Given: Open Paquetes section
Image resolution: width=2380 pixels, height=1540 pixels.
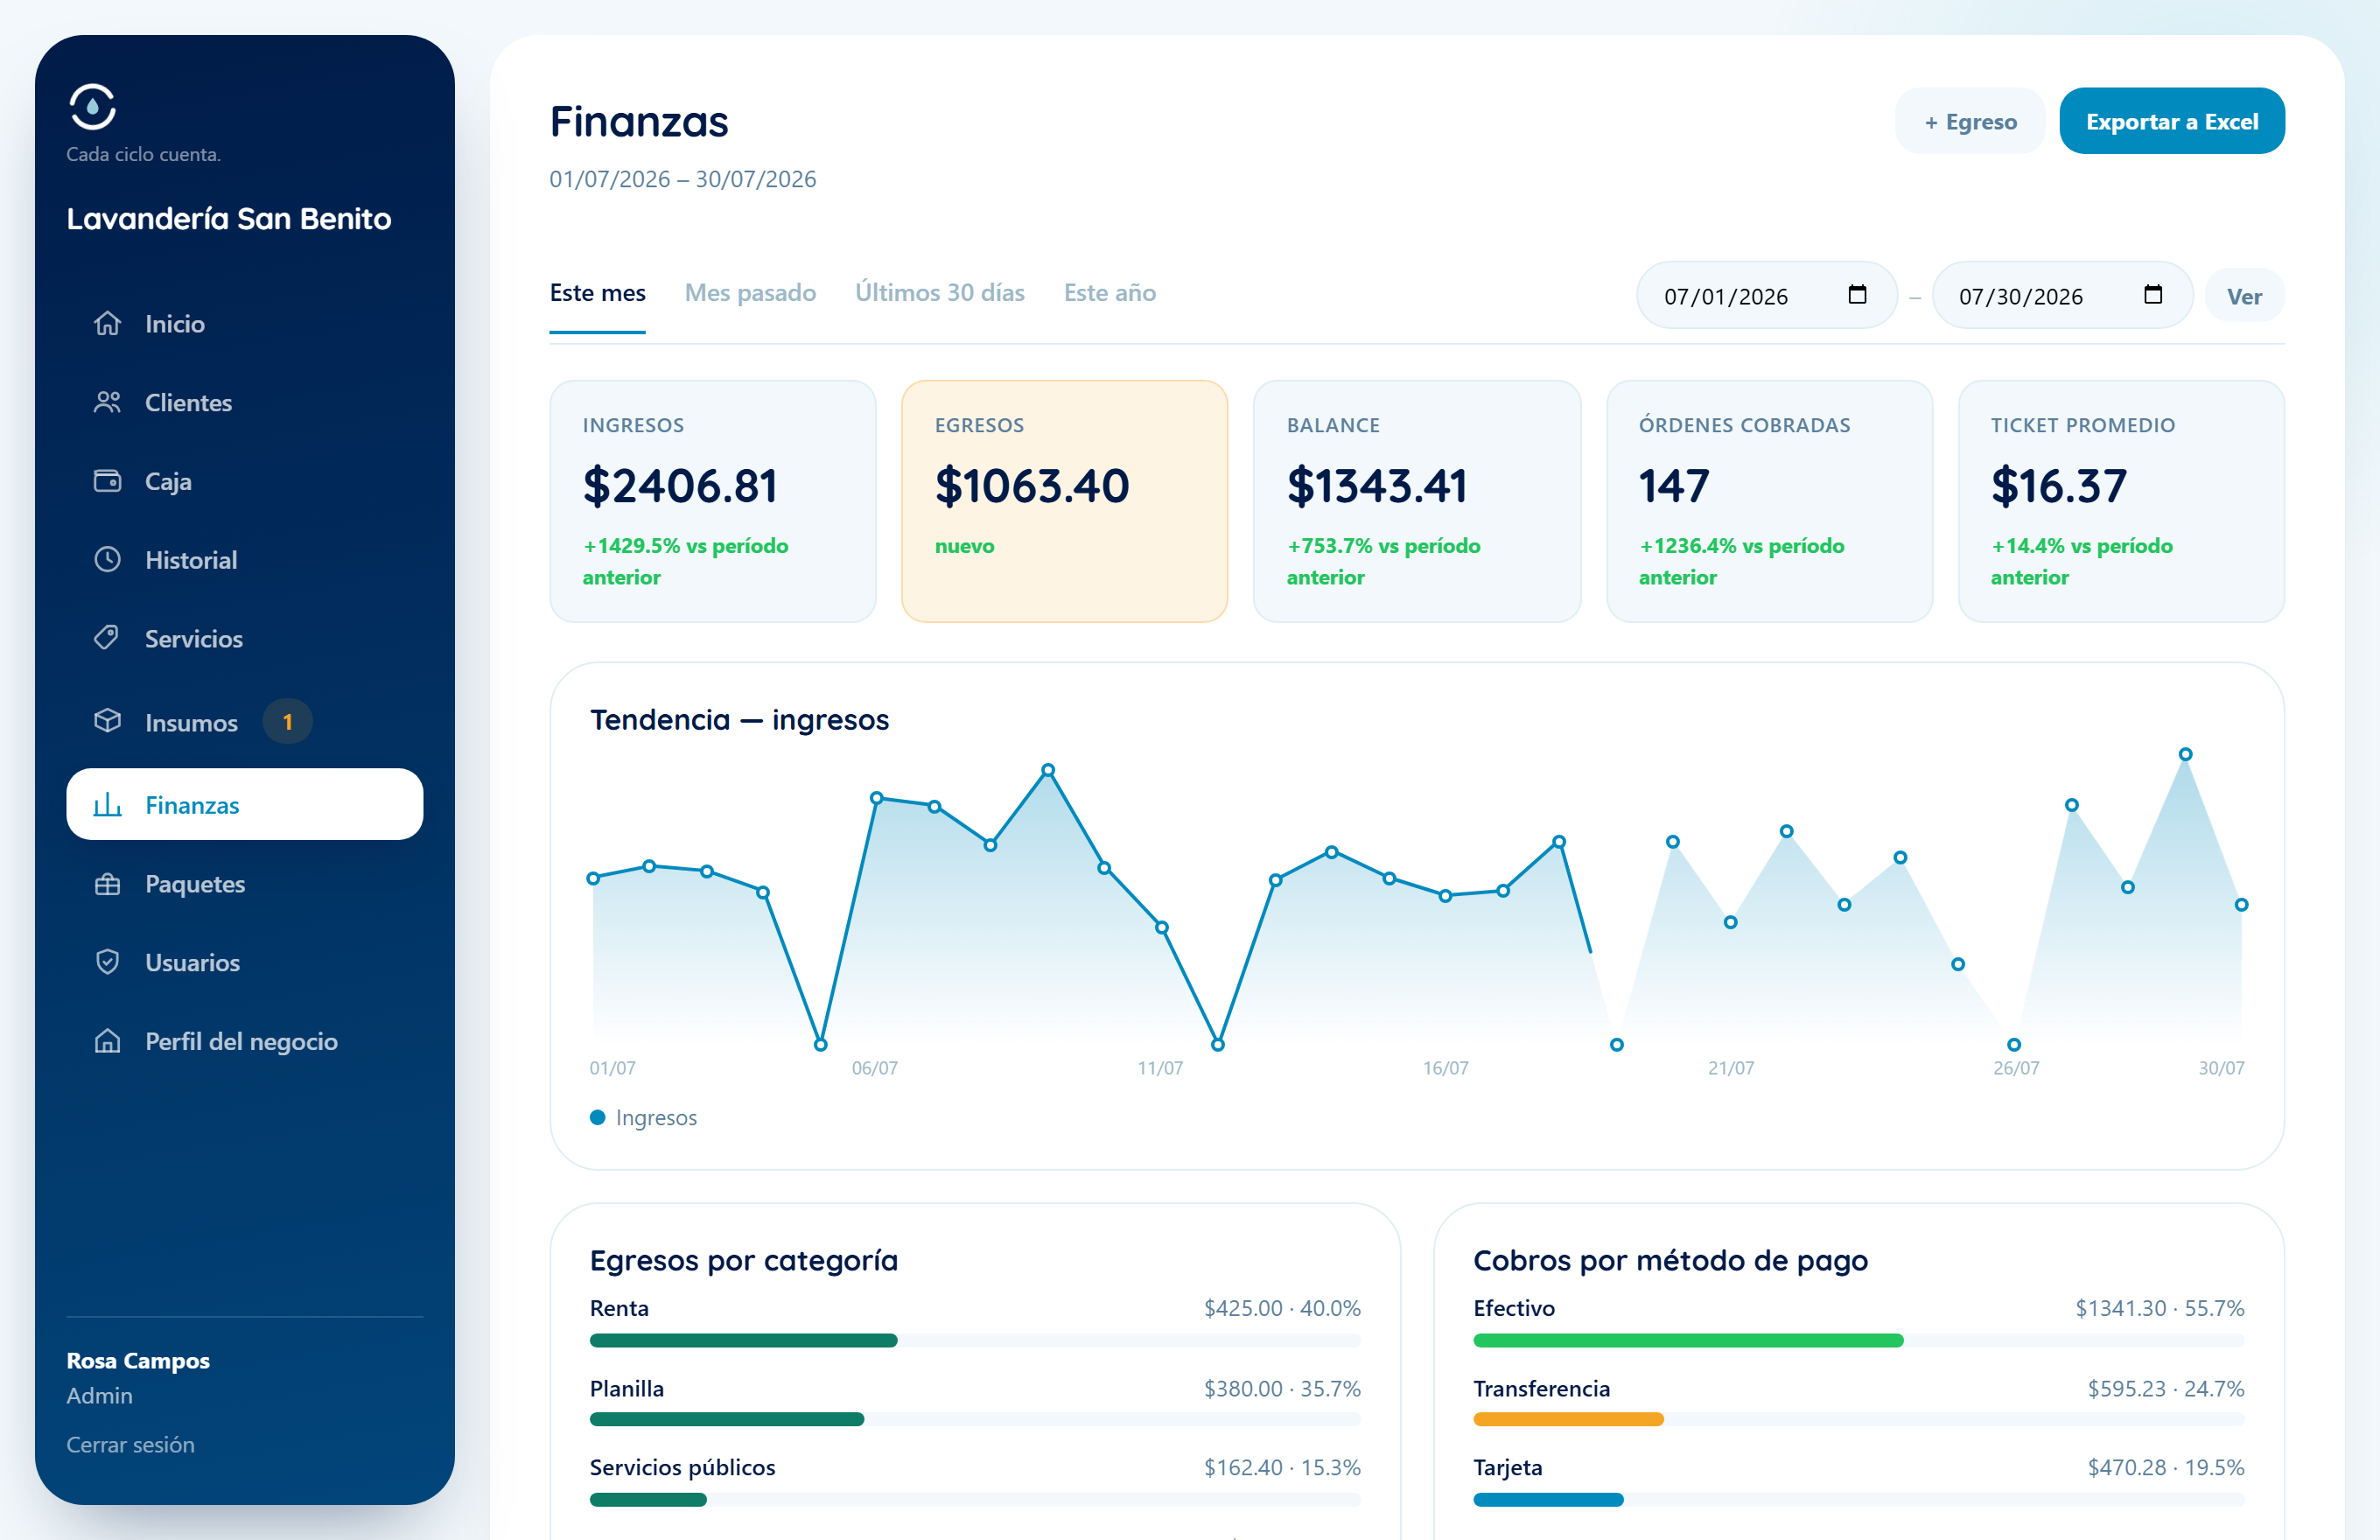Looking at the screenshot, I should pyautogui.click(x=245, y=884).
